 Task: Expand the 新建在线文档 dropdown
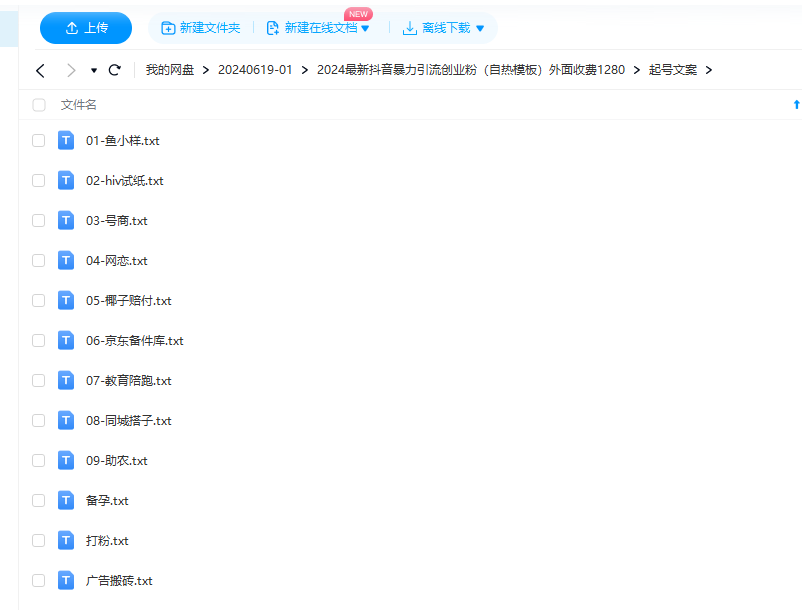click(x=365, y=28)
